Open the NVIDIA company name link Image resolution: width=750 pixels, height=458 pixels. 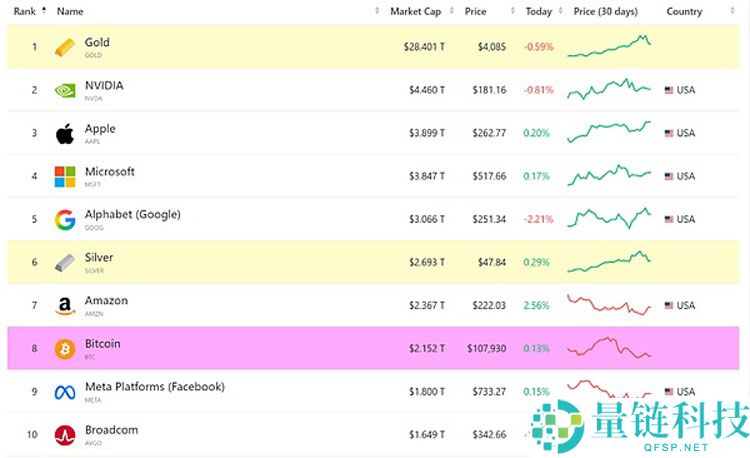pos(104,85)
